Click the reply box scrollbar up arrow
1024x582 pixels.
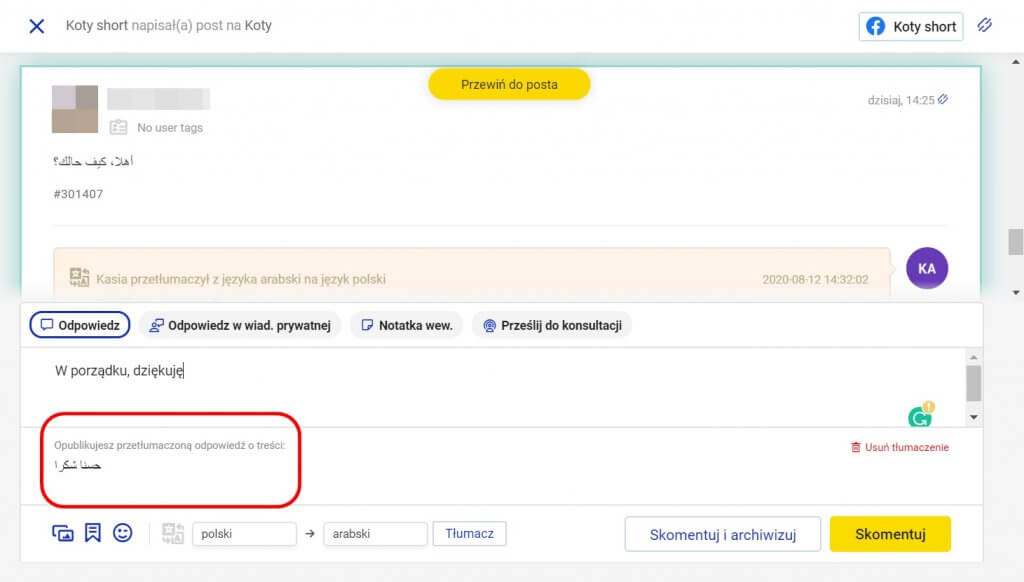[x=974, y=357]
